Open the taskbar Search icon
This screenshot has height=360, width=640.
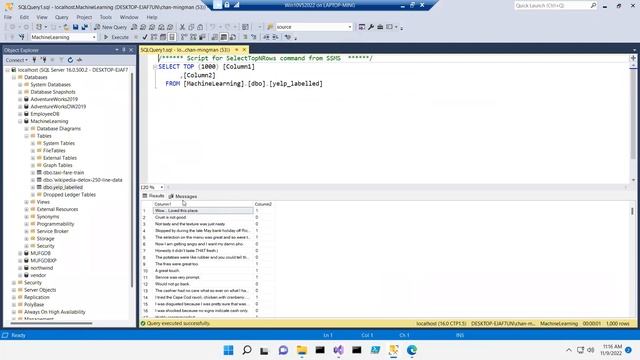[x=247, y=350]
